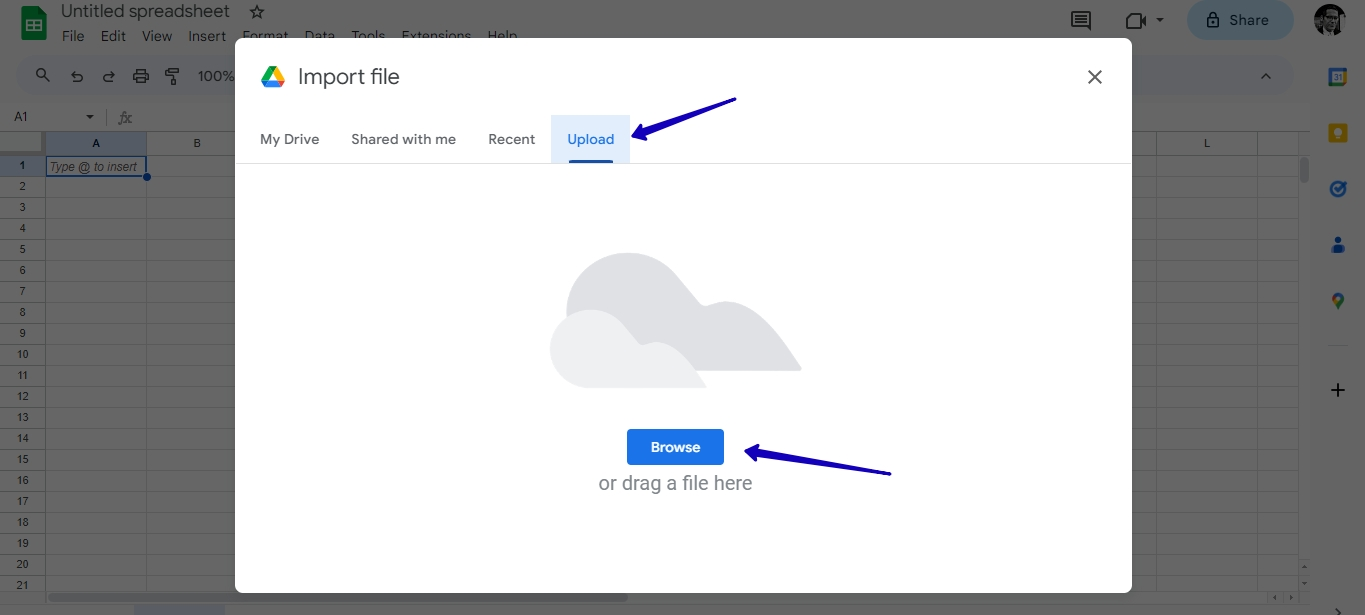Select cell A1 with Type @ to insert
Screen dimensions: 1365x615
point(96,167)
